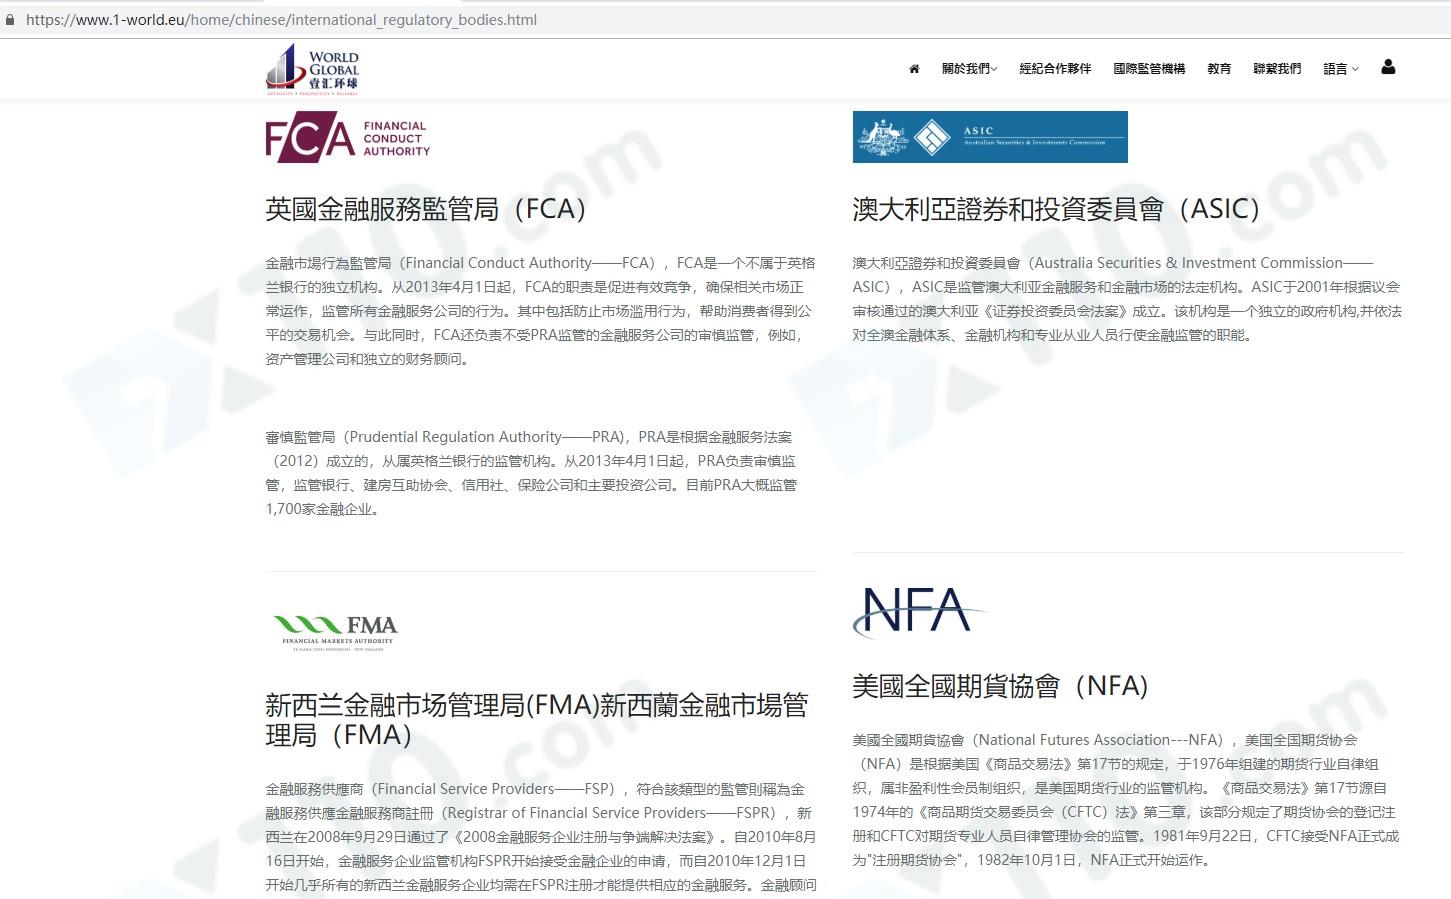Expand the 關於我們 dropdown menu
1451x899 pixels.
click(x=969, y=69)
